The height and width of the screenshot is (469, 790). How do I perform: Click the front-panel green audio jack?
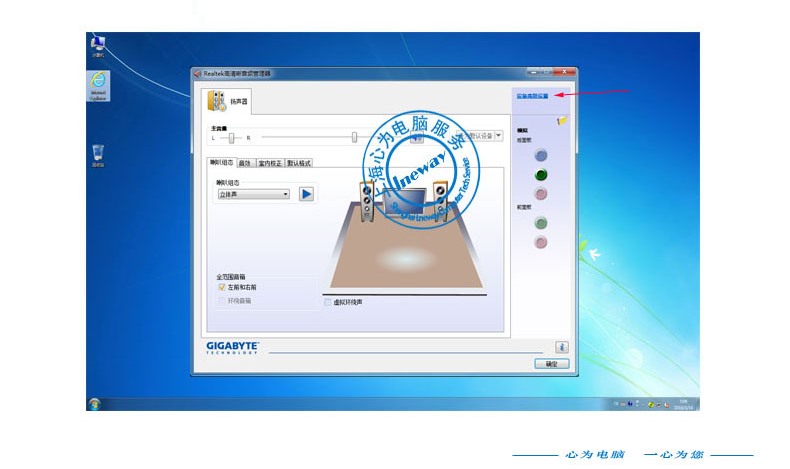pyautogui.click(x=541, y=223)
